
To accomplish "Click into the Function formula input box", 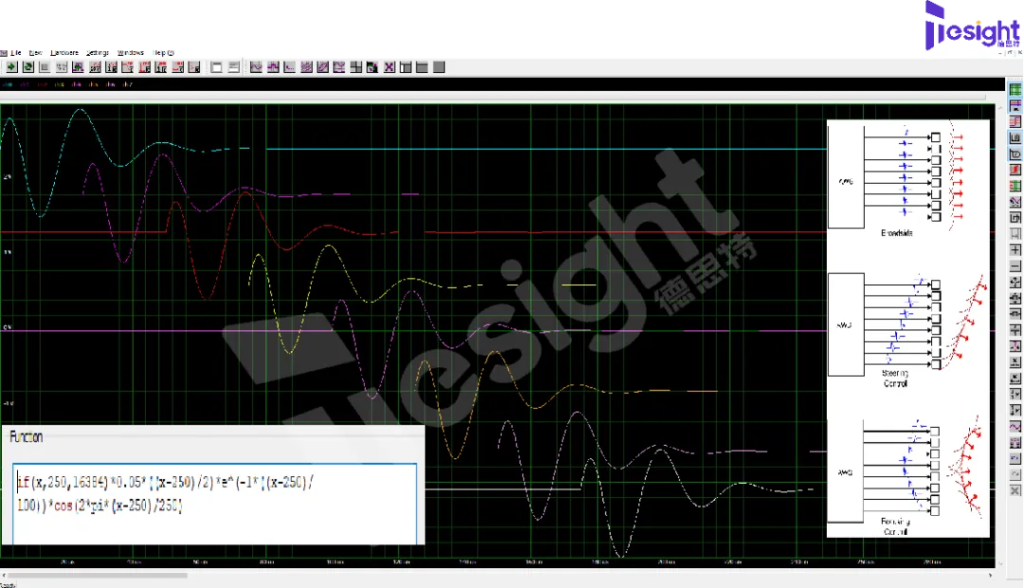I will click(214, 503).
